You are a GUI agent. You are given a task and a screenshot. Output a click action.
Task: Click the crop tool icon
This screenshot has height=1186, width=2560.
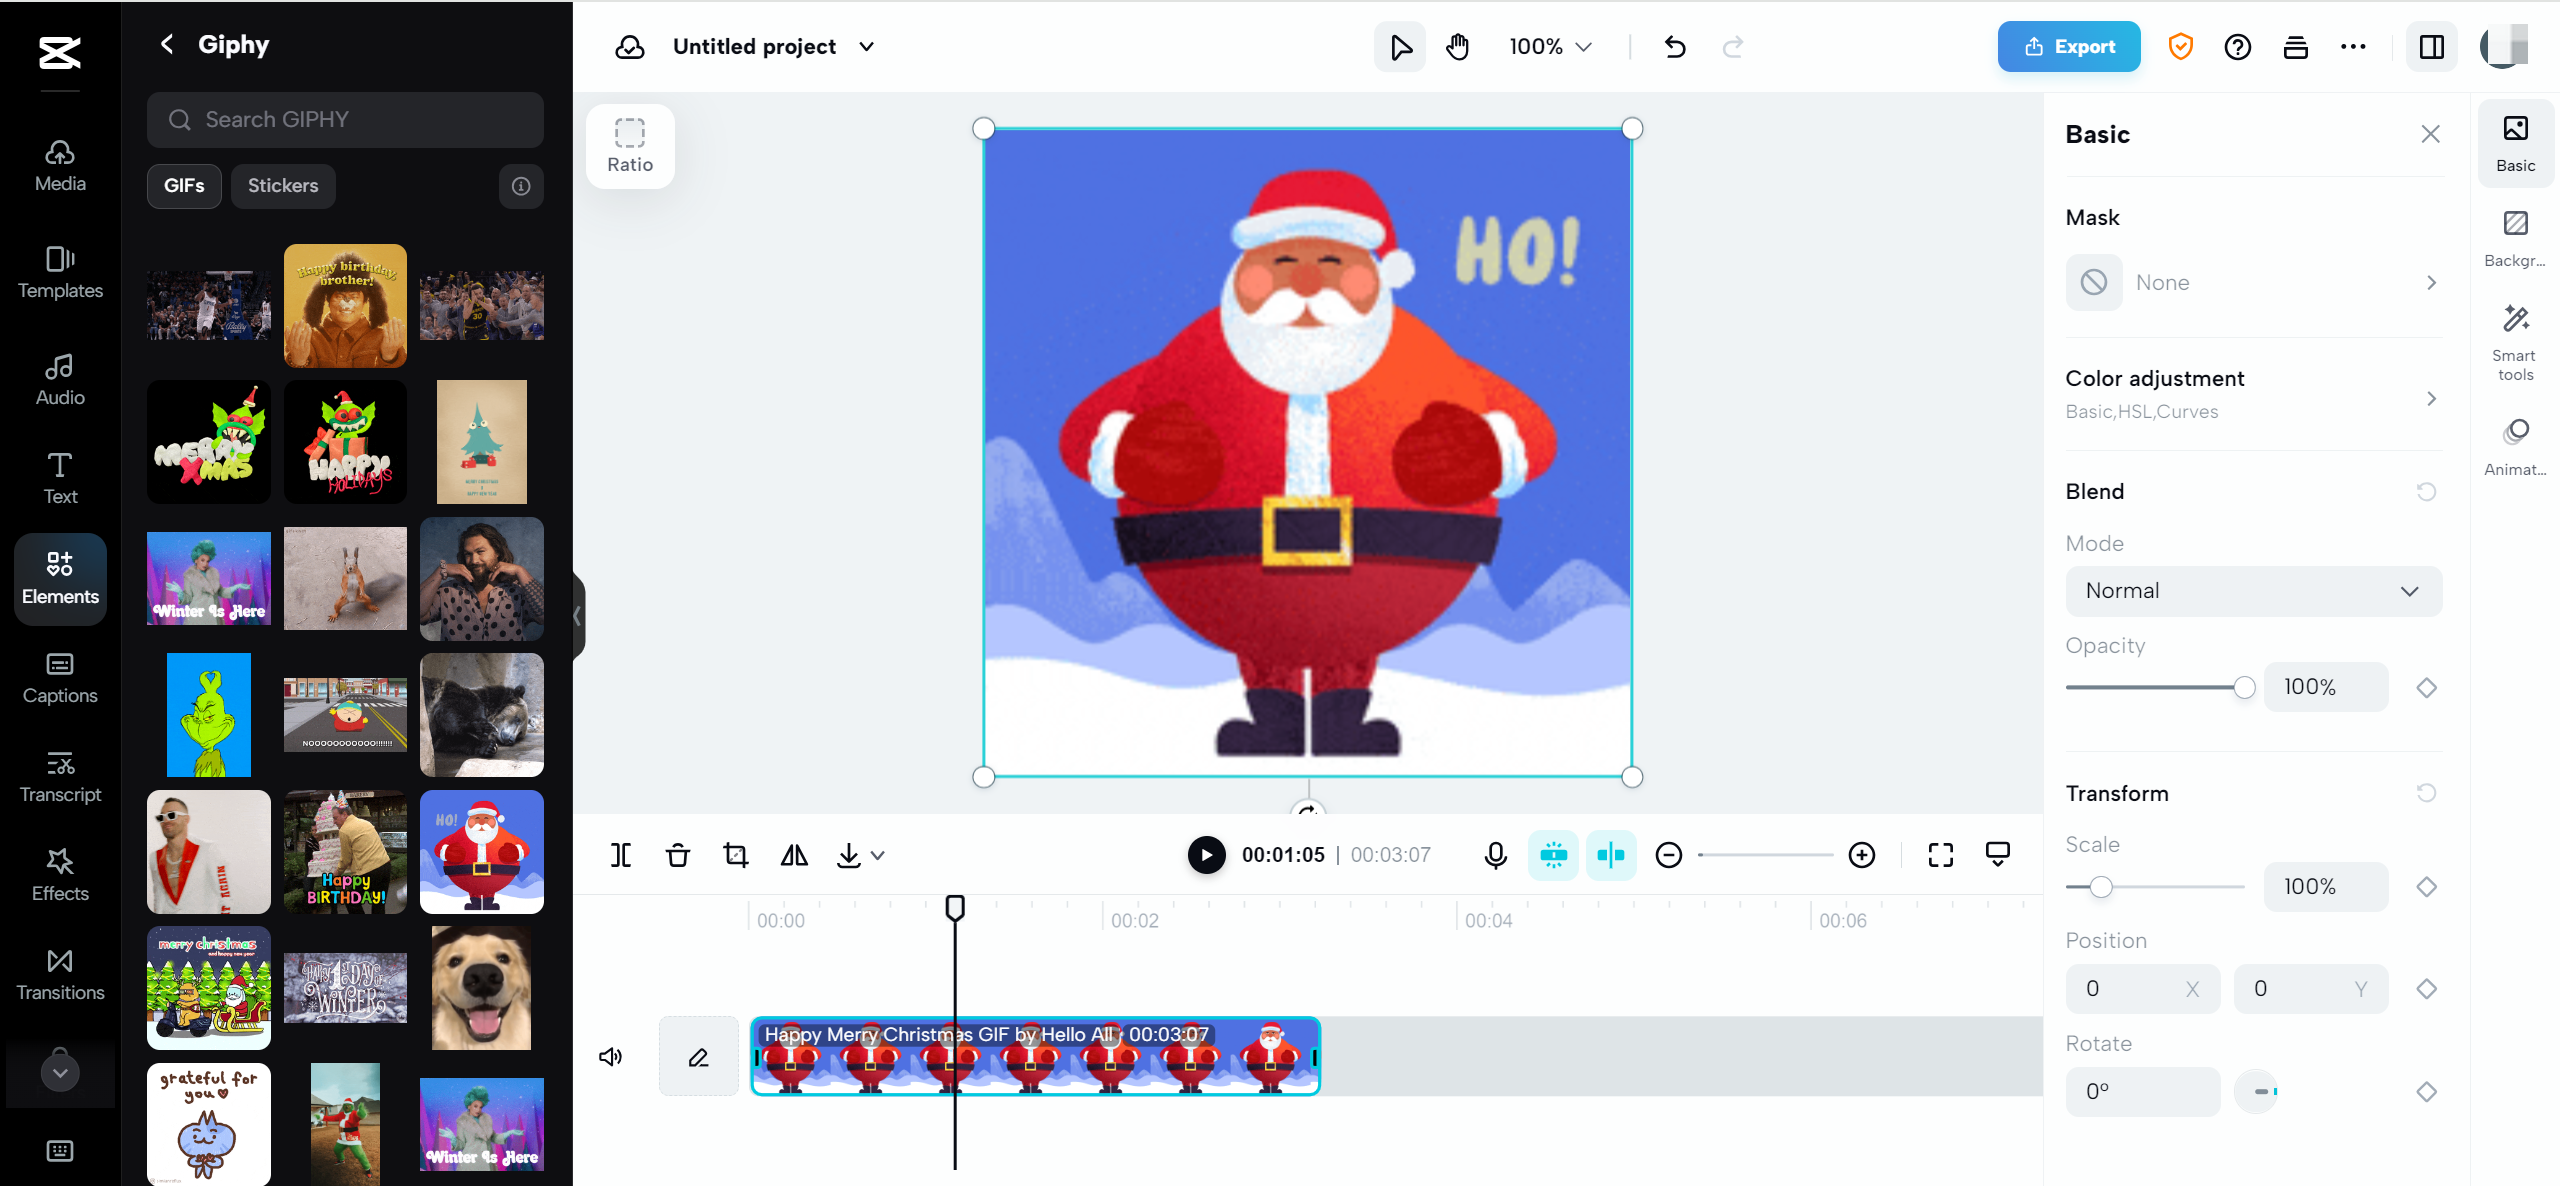[x=736, y=854]
